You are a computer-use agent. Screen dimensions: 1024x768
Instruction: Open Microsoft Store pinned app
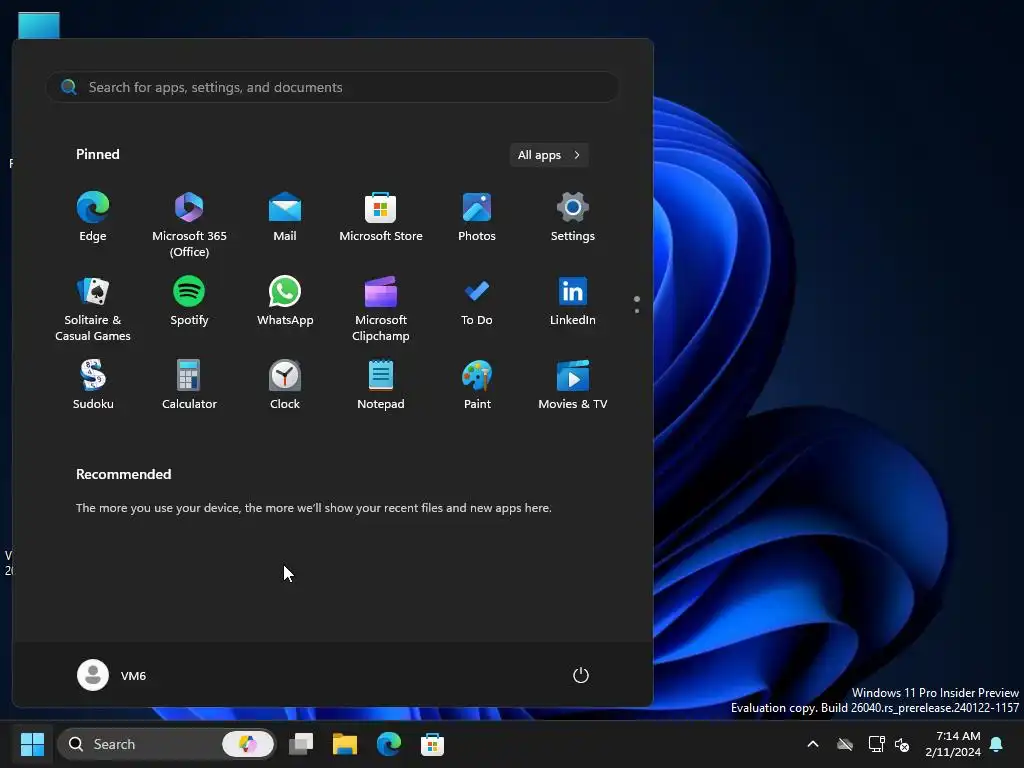381,217
